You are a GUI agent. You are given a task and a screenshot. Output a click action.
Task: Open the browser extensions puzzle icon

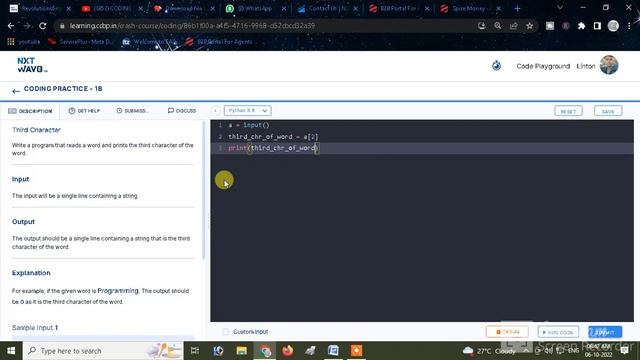point(581,26)
